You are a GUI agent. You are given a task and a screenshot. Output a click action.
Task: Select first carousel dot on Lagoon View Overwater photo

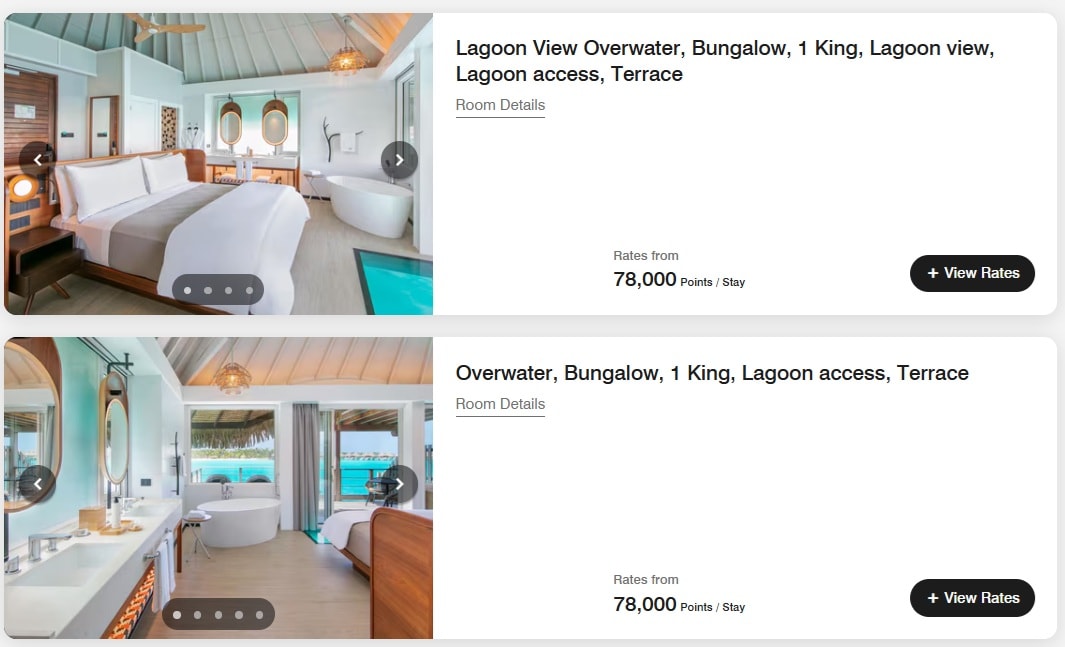[187, 291]
